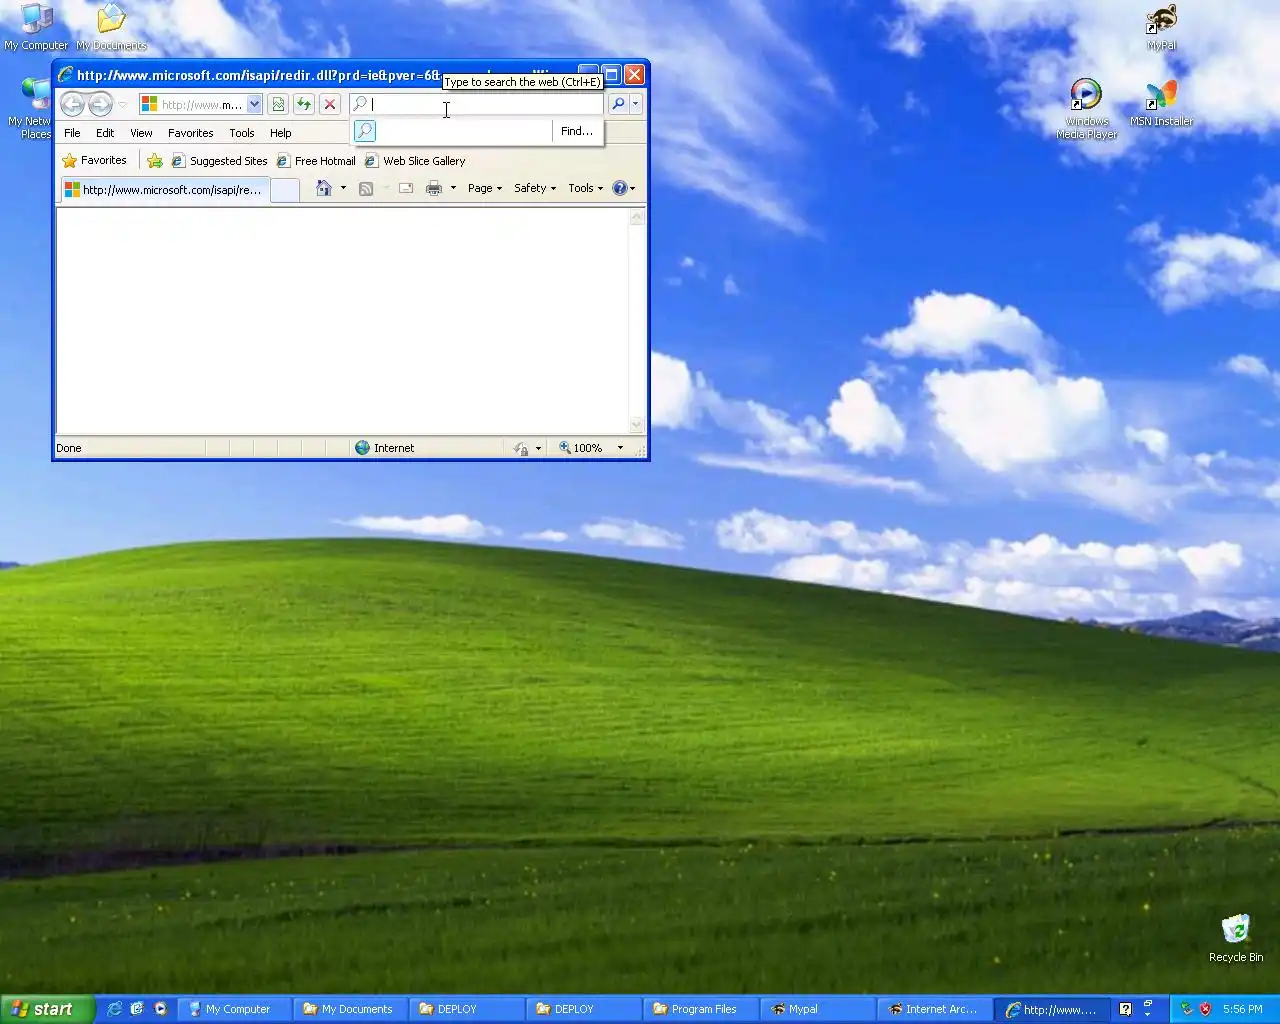Switch to Mypal taskbar button
The width and height of the screenshot is (1280, 1024).
tap(818, 1009)
